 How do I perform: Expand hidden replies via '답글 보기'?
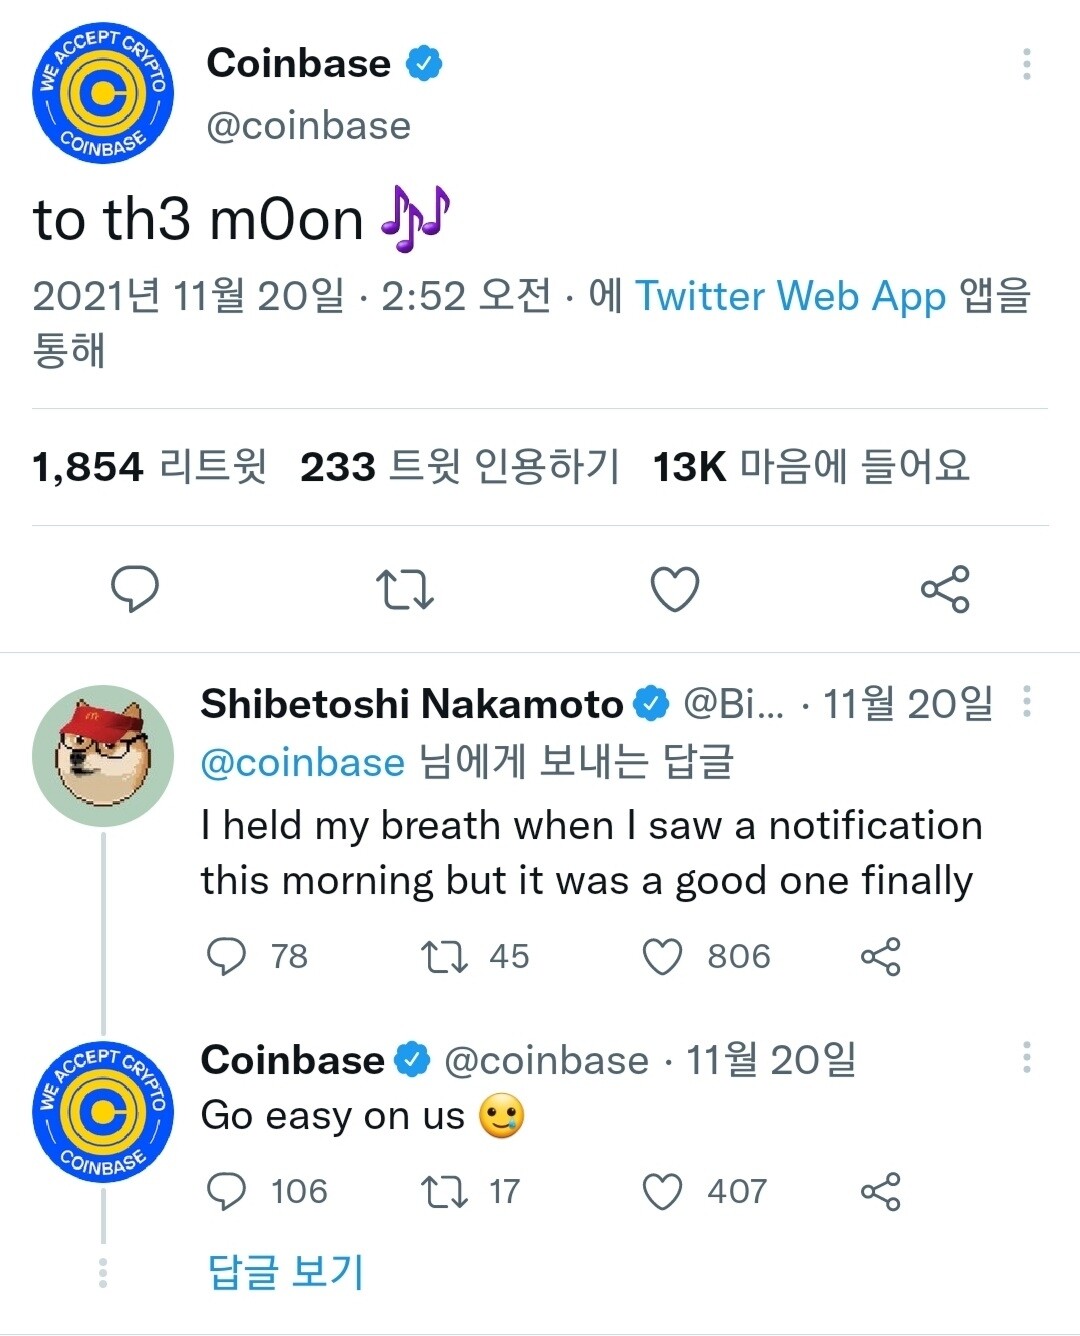[283, 1271]
